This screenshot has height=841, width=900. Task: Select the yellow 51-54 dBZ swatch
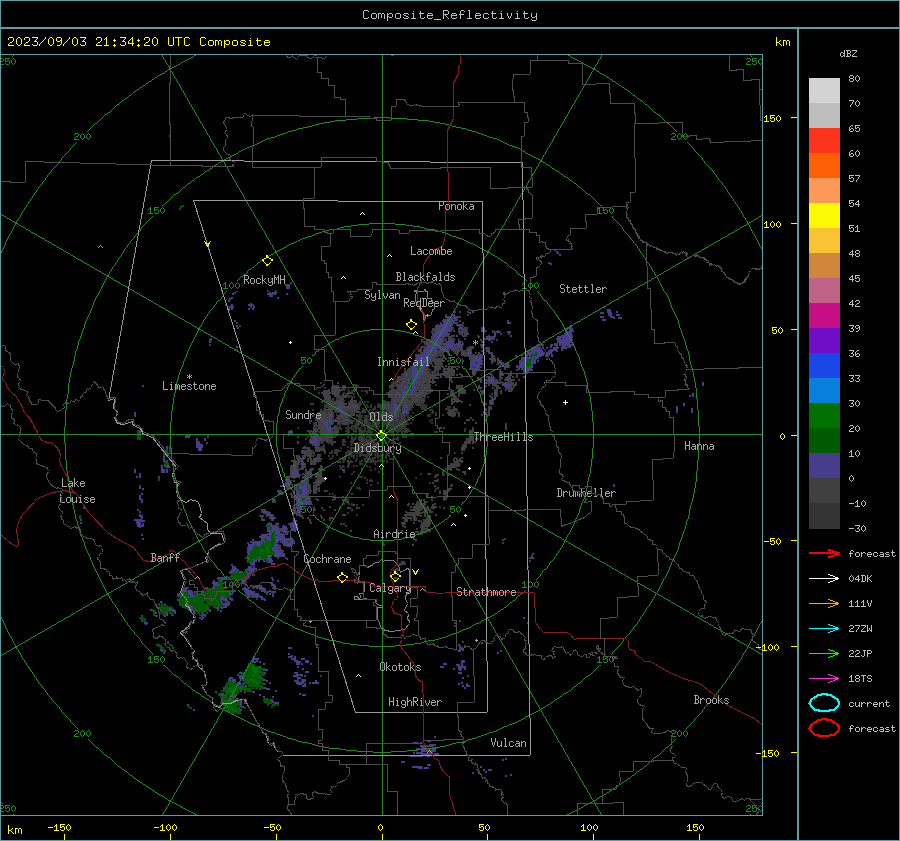[x=824, y=216]
